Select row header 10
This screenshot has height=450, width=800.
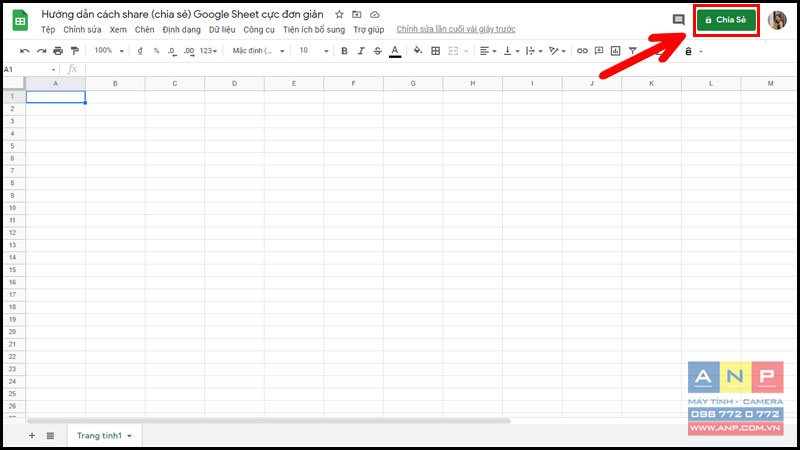pos(12,208)
